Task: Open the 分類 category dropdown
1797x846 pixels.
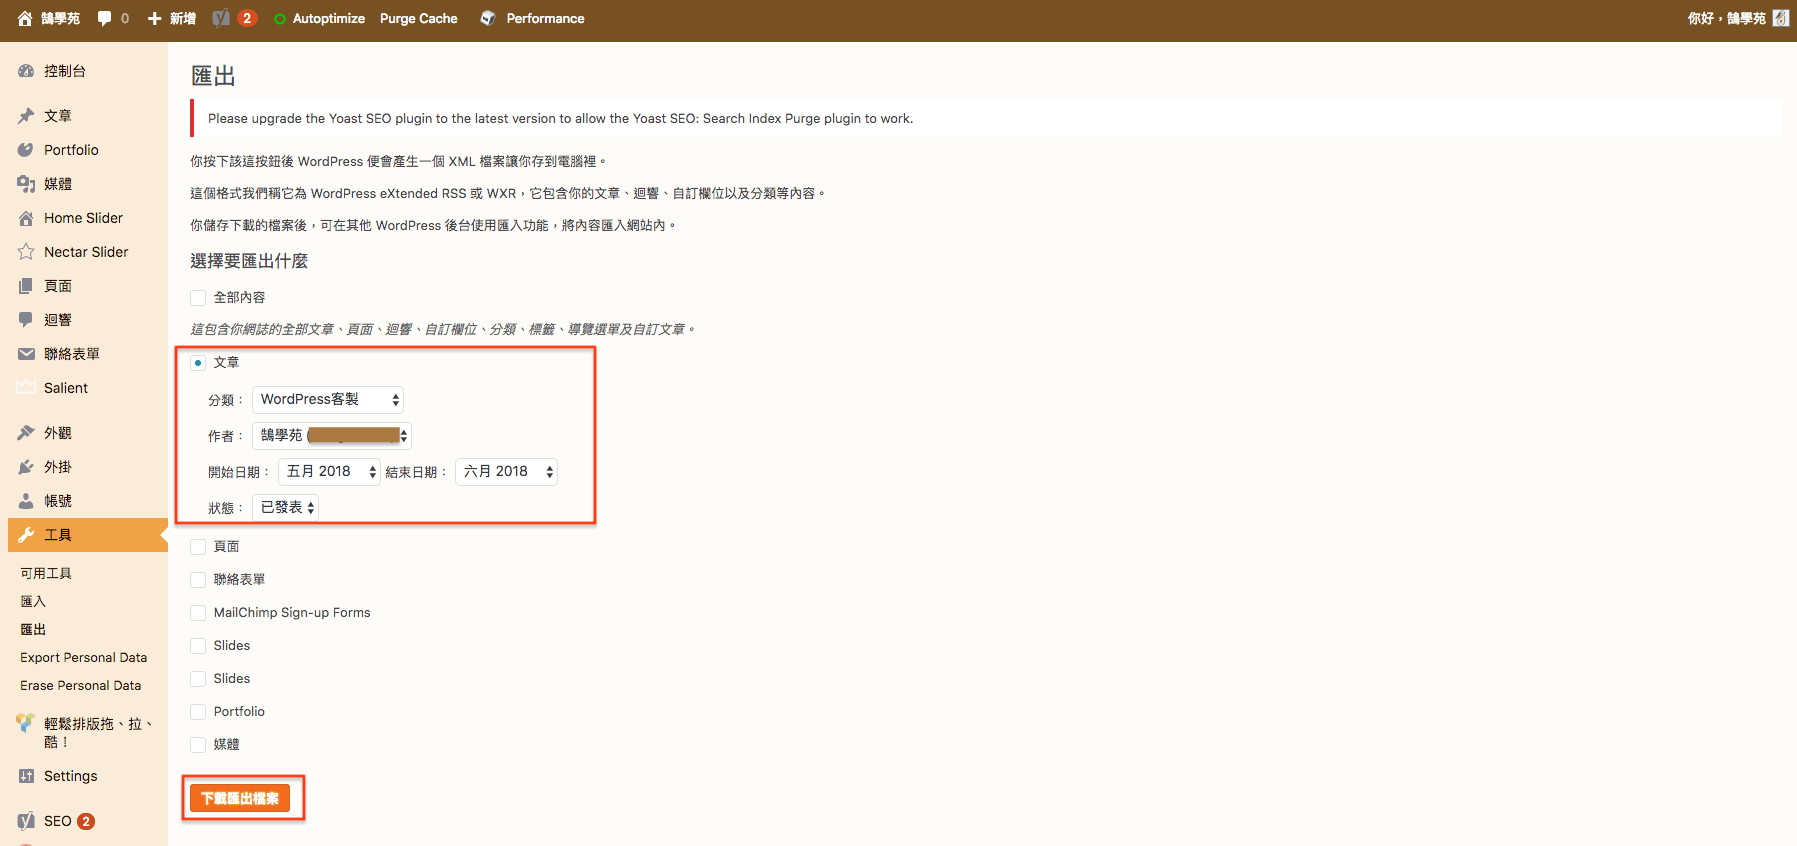Action: pyautogui.click(x=328, y=400)
